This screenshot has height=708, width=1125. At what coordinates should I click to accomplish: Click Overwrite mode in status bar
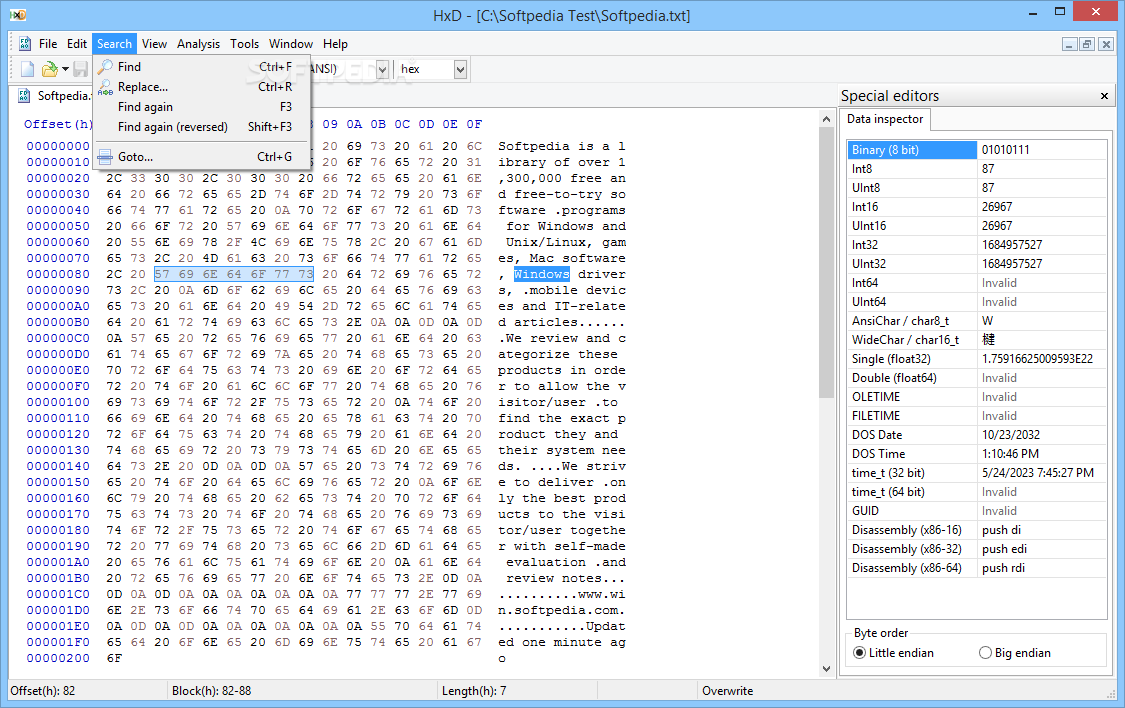[x=728, y=691]
